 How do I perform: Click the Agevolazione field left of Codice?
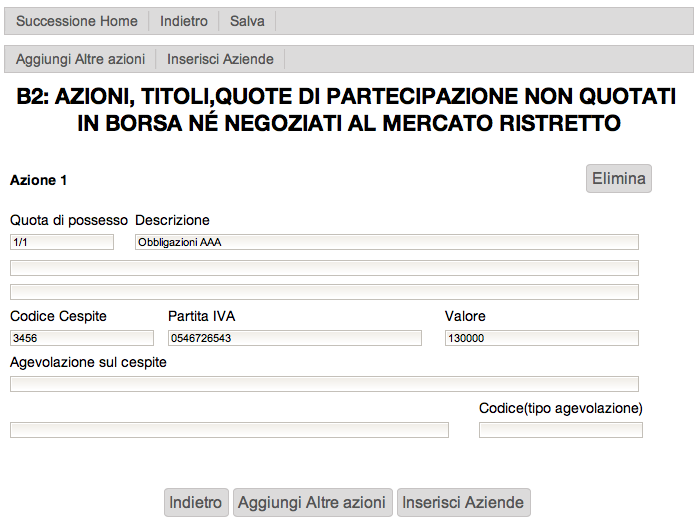click(x=229, y=430)
